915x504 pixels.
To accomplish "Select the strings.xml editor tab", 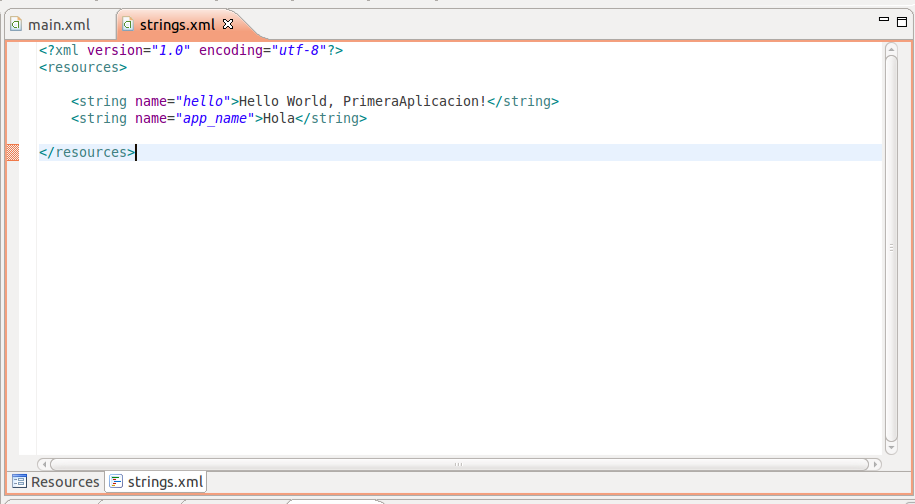I will [177, 25].
